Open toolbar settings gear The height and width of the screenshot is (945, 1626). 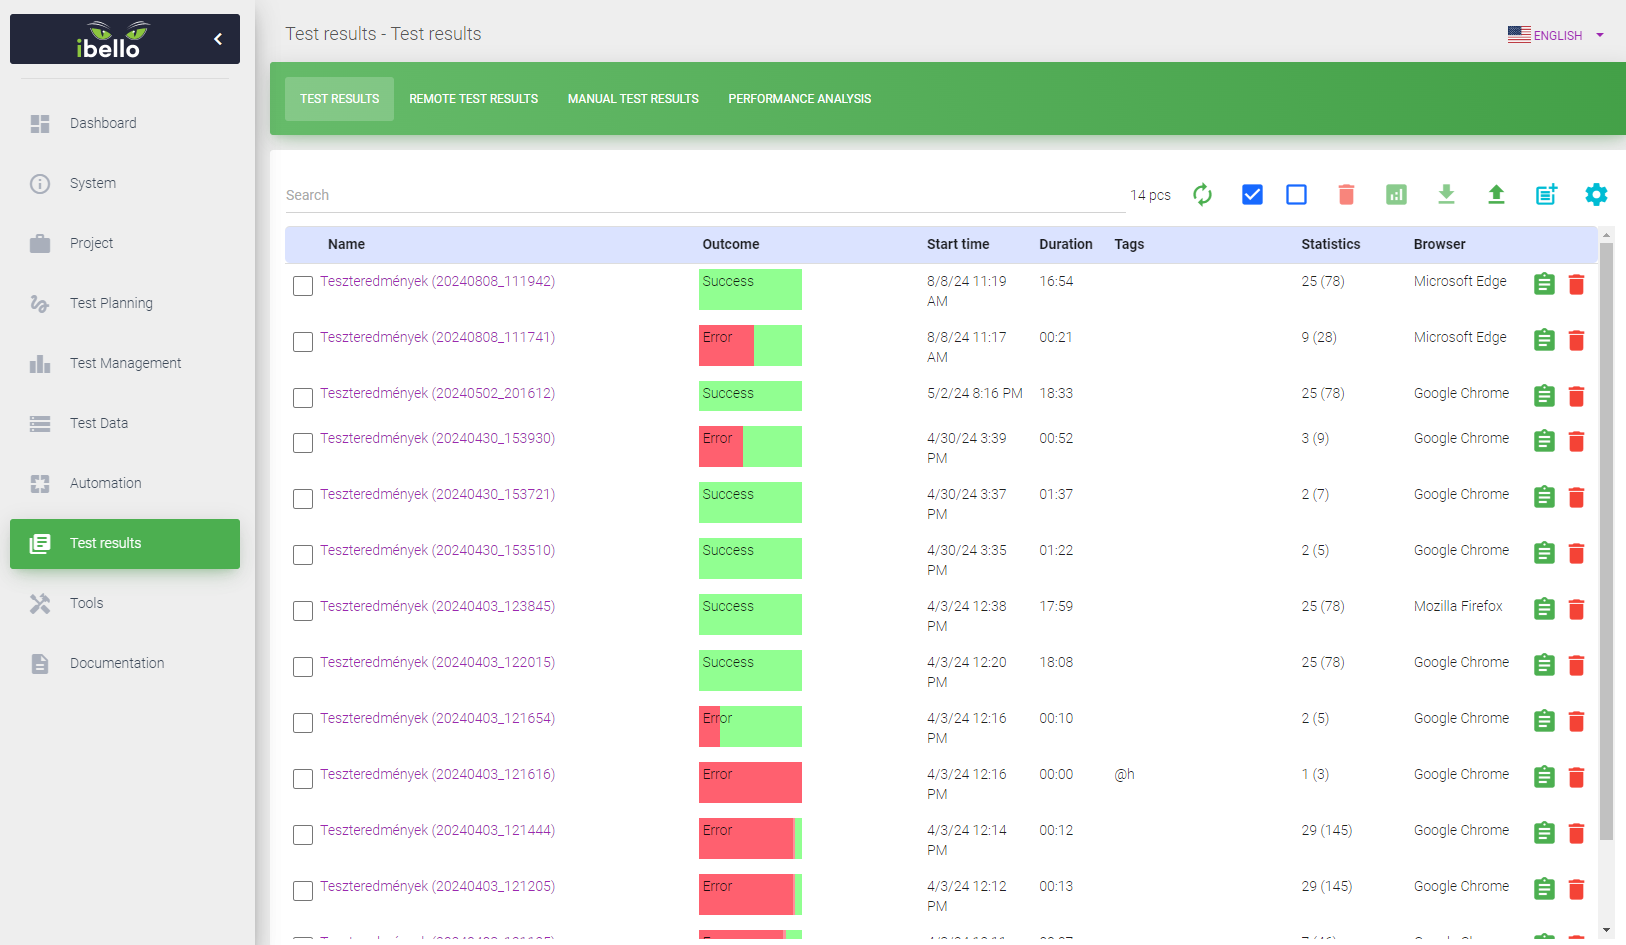[x=1596, y=194]
